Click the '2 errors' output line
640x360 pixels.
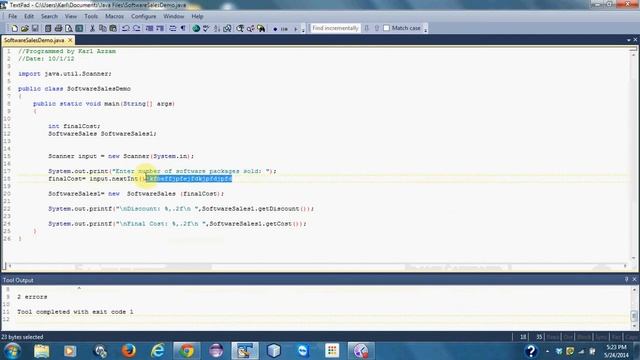(32, 297)
